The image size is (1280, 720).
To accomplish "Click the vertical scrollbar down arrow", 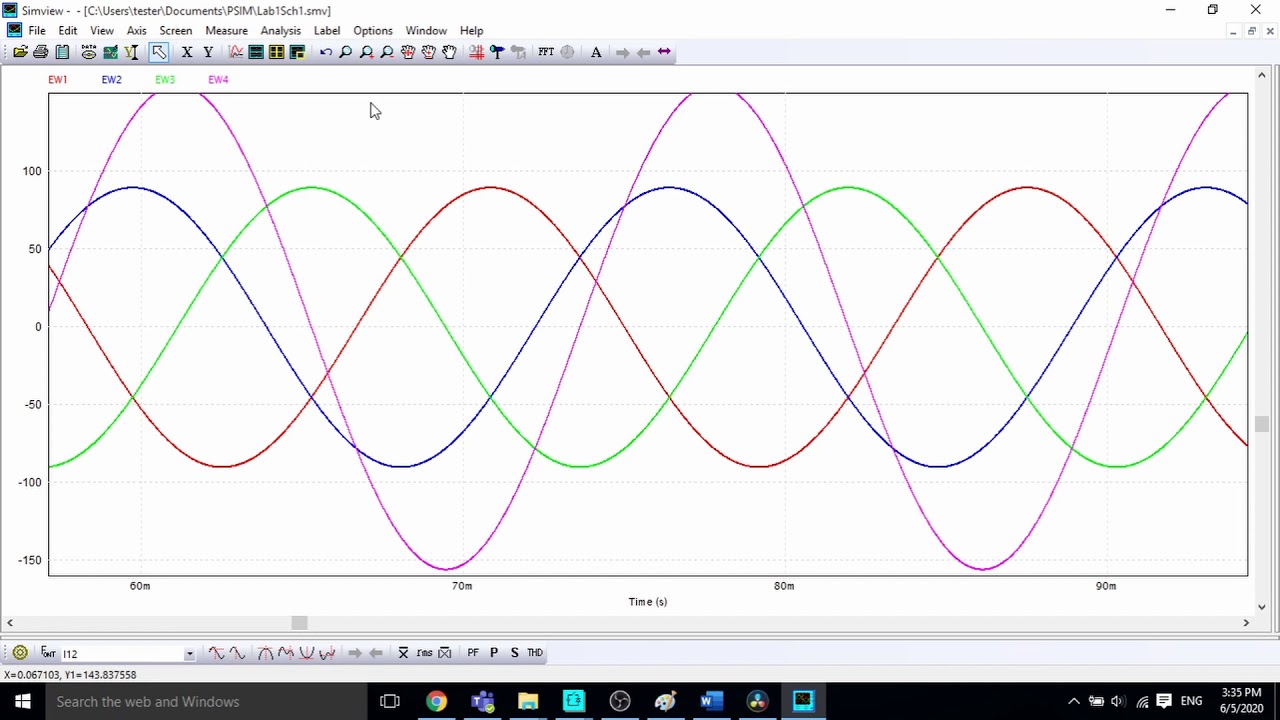I will tap(1262, 606).
